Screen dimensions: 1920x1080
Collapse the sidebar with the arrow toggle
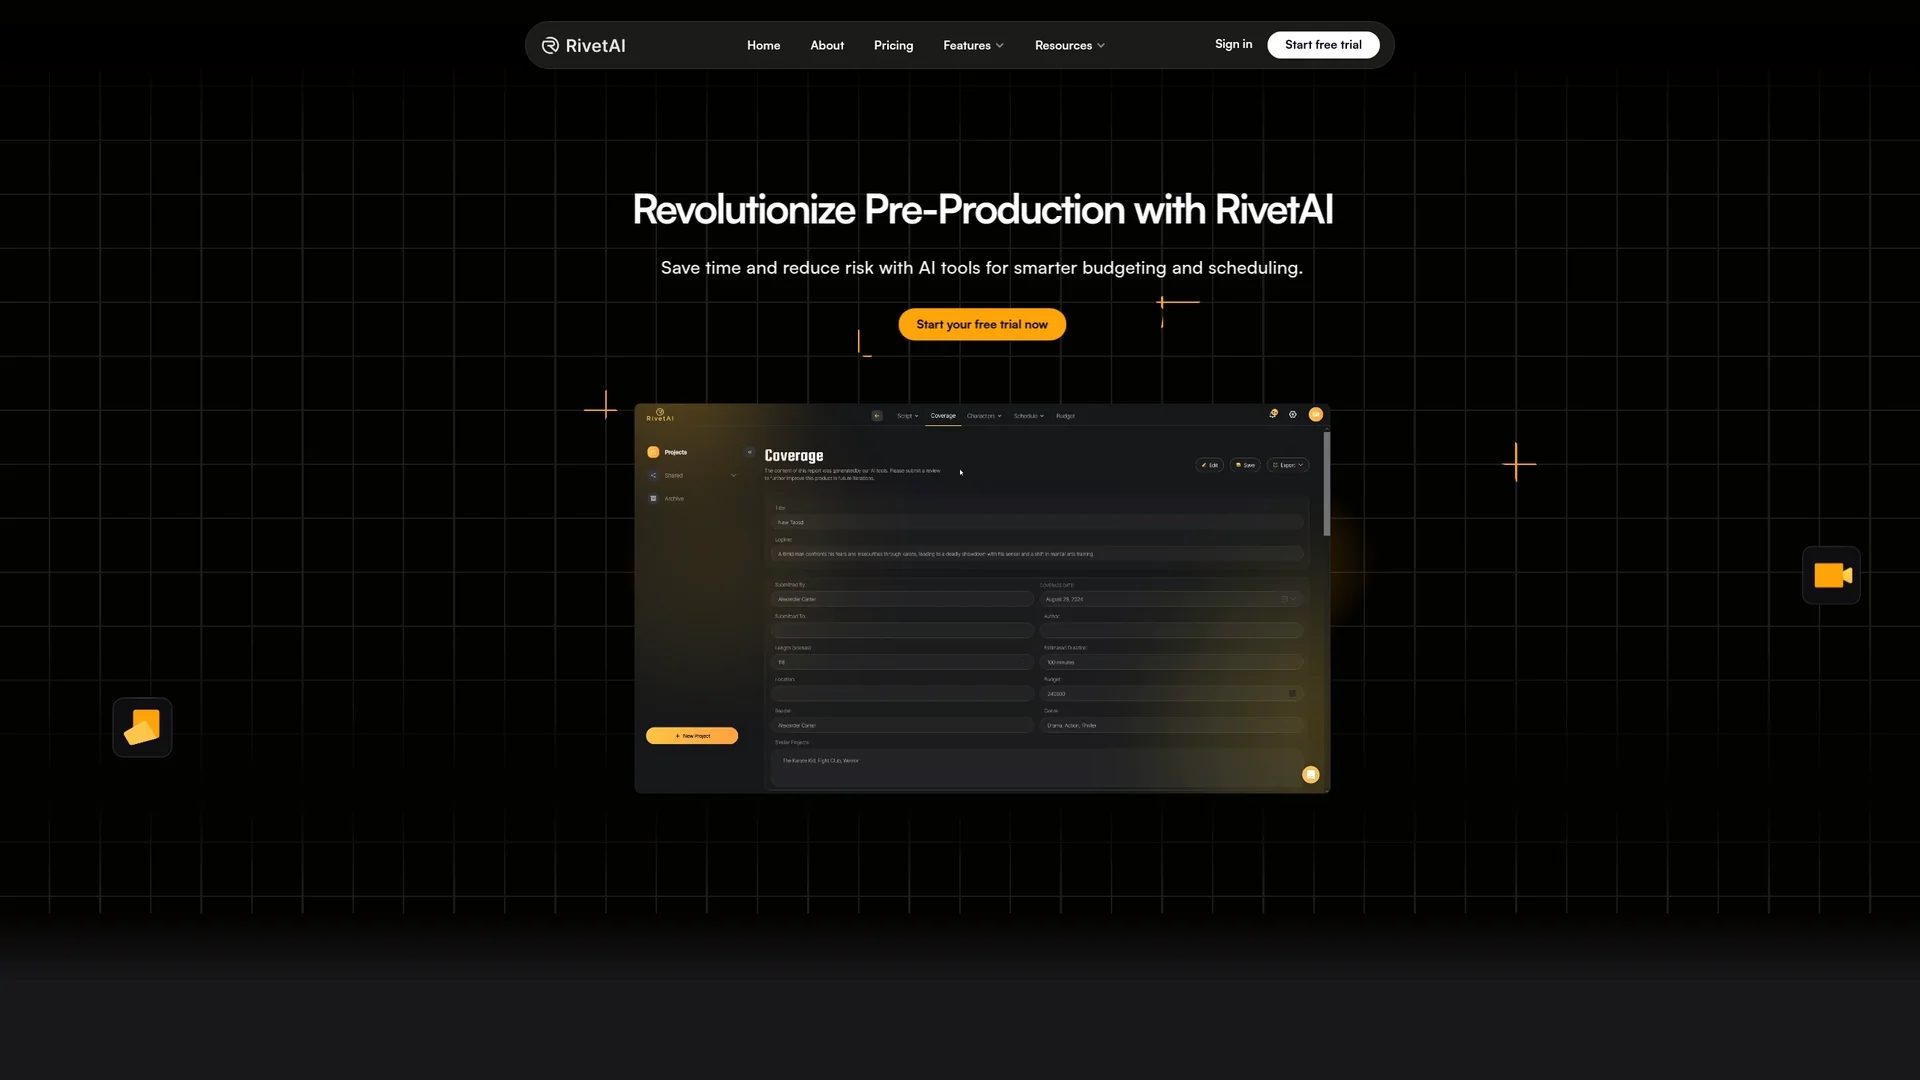750,452
